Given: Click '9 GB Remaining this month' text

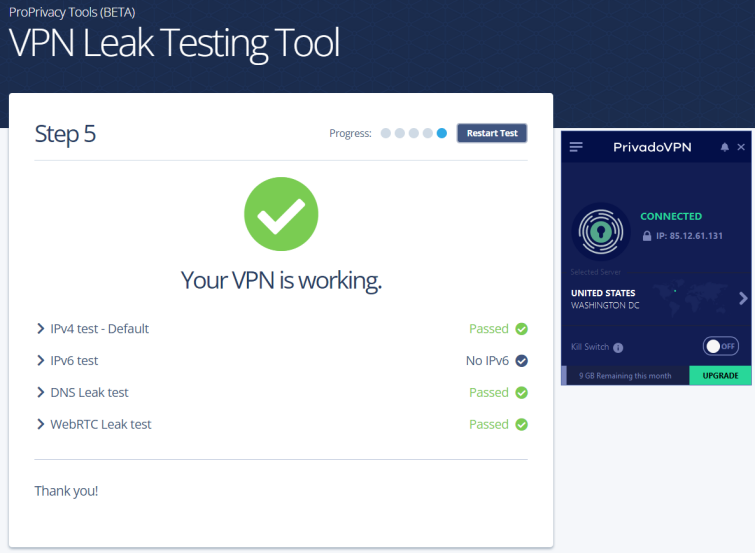Looking at the screenshot, I should click(625, 376).
